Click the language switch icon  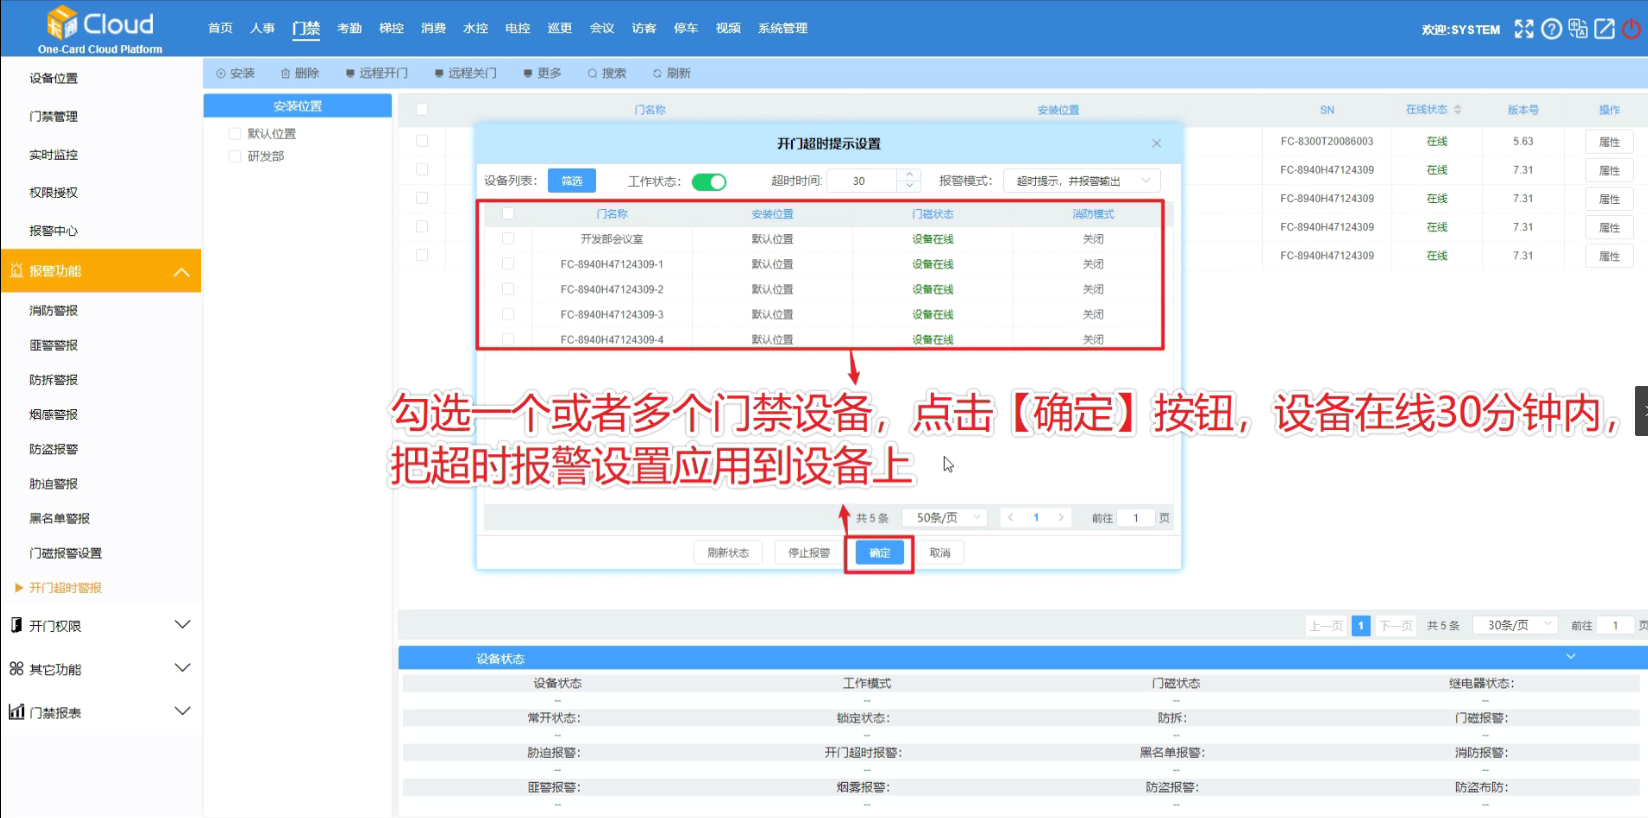point(1578,29)
